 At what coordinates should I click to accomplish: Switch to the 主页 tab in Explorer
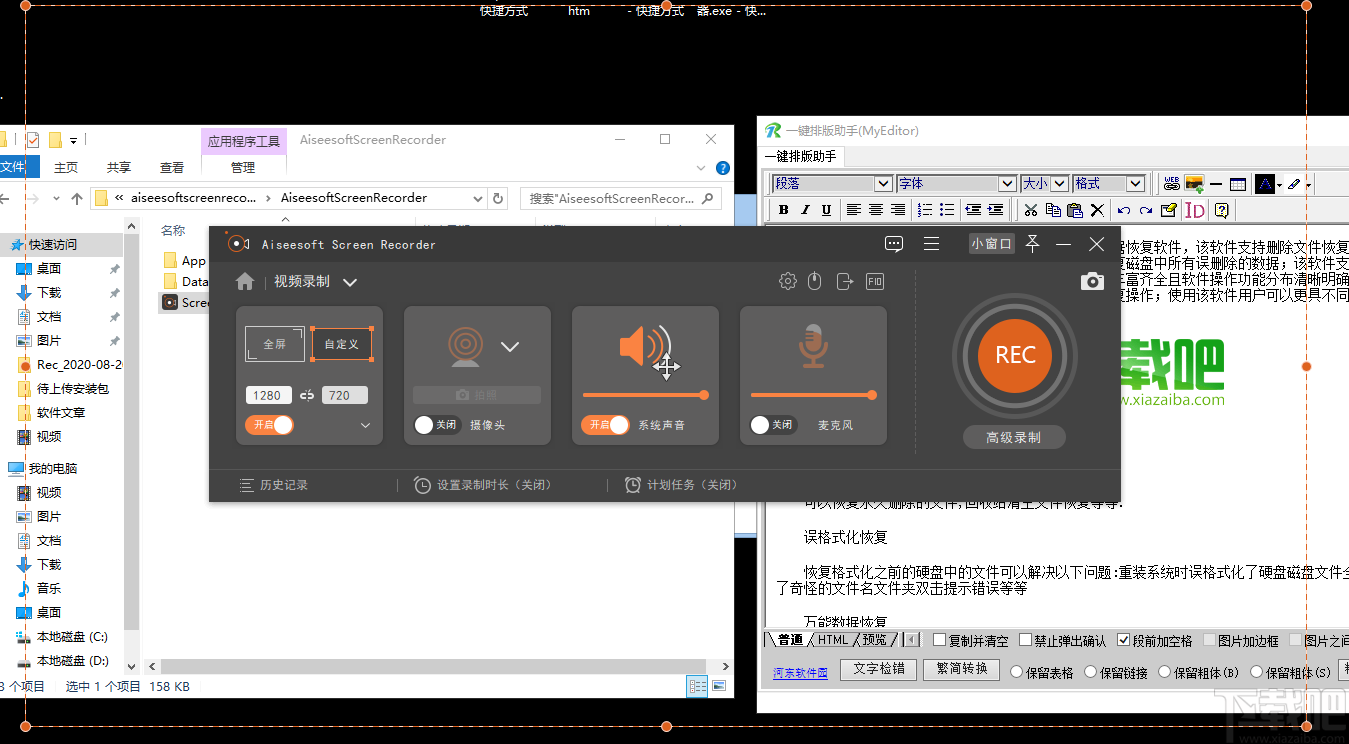point(66,168)
